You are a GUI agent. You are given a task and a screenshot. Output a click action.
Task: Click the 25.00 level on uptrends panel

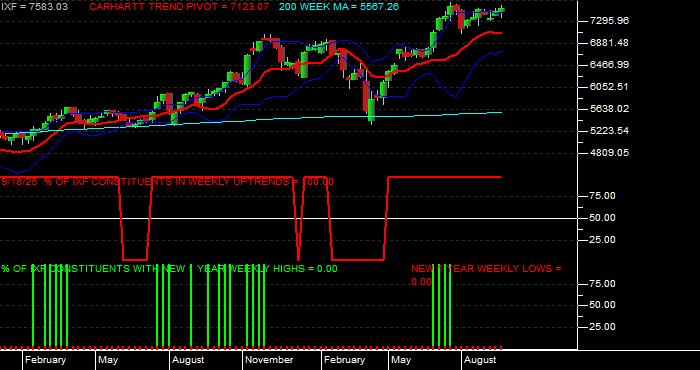point(603,240)
